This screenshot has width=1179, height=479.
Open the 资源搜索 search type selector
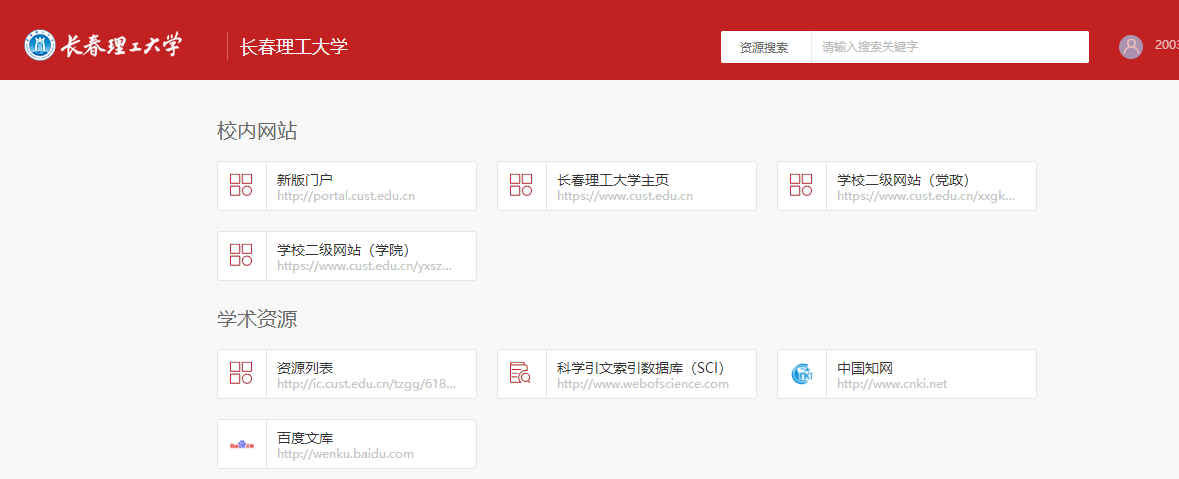coord(765,47)
